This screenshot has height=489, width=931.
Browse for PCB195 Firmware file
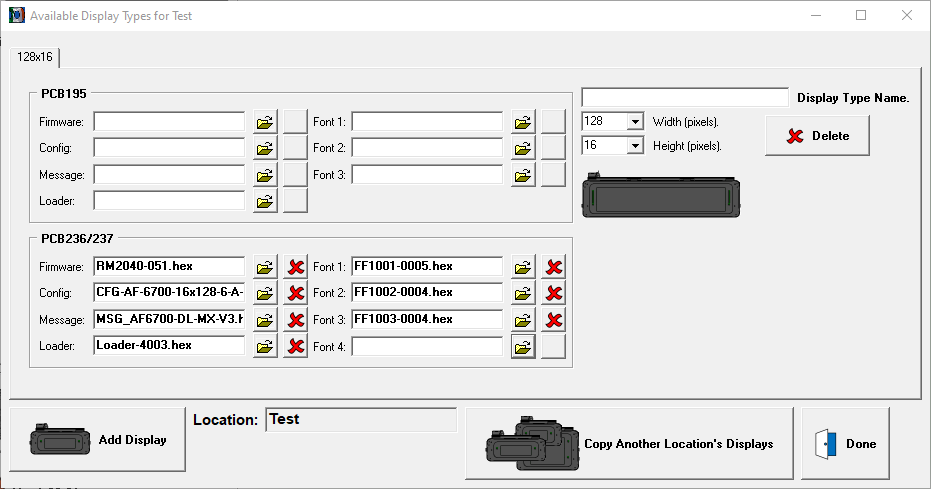(265, 122)
